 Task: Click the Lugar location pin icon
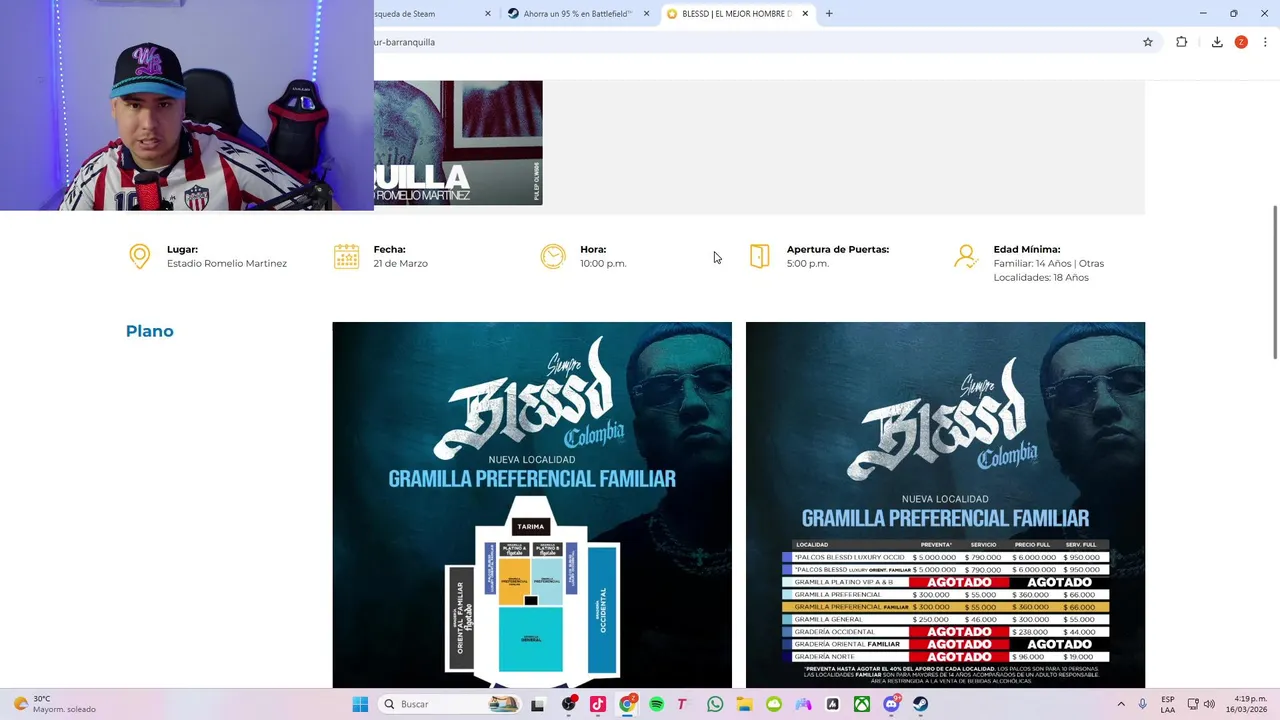(x=140, y=256)
